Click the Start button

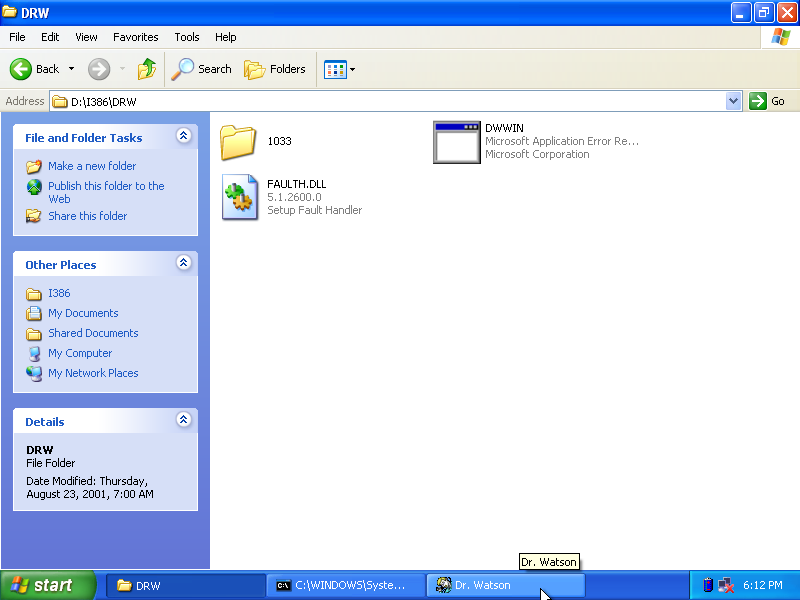[46, 585]
